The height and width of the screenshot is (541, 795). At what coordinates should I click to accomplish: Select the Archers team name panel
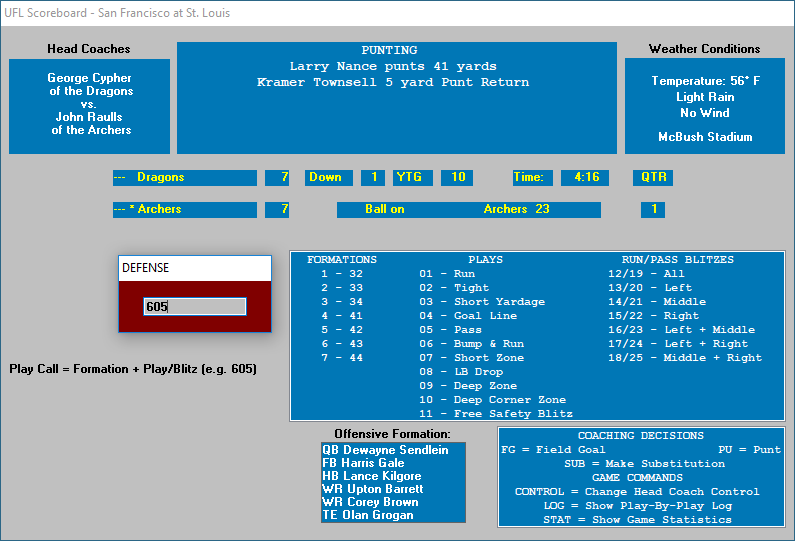tap(185, 210)
